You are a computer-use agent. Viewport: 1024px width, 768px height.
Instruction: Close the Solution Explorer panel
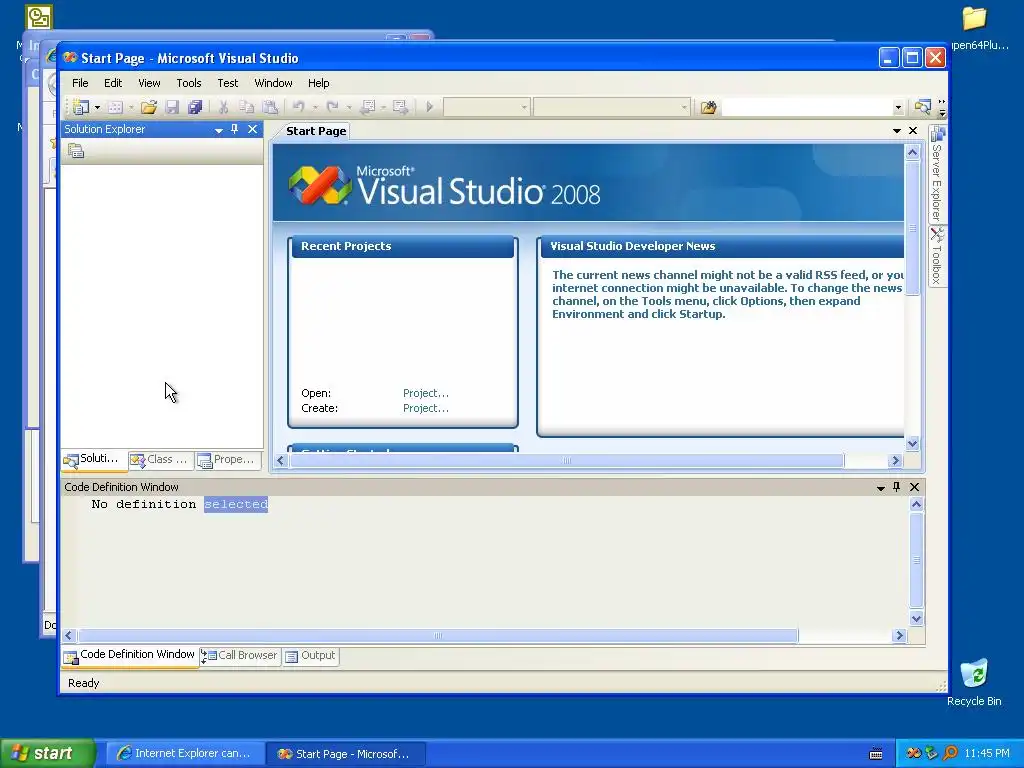[x=253, y=129]
